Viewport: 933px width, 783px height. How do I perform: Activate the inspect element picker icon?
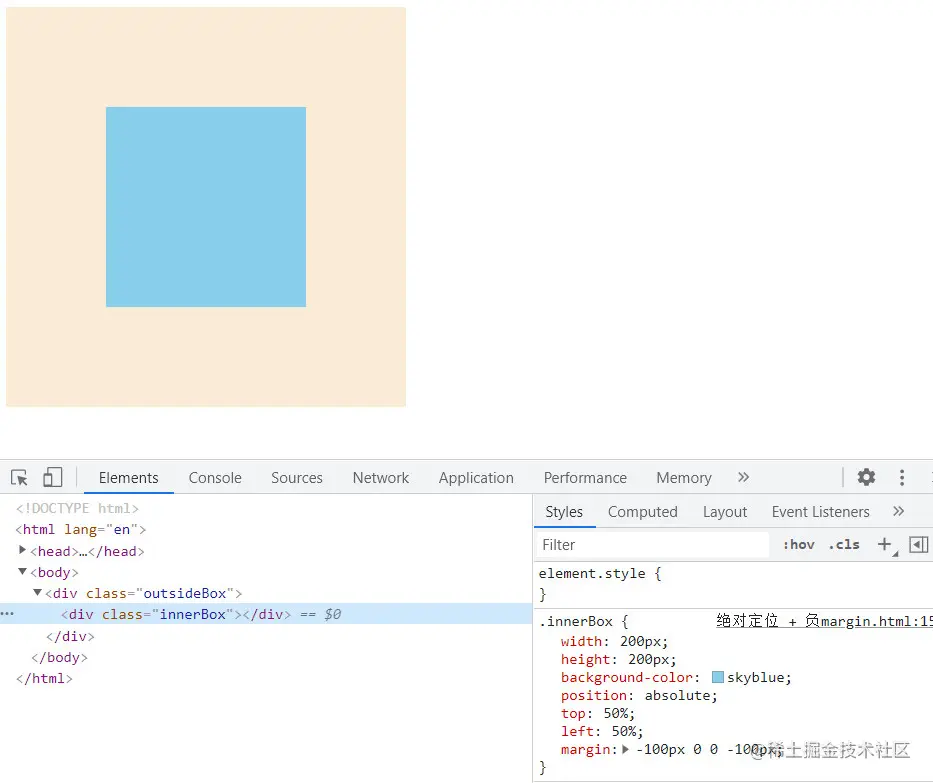coord(19,478)
